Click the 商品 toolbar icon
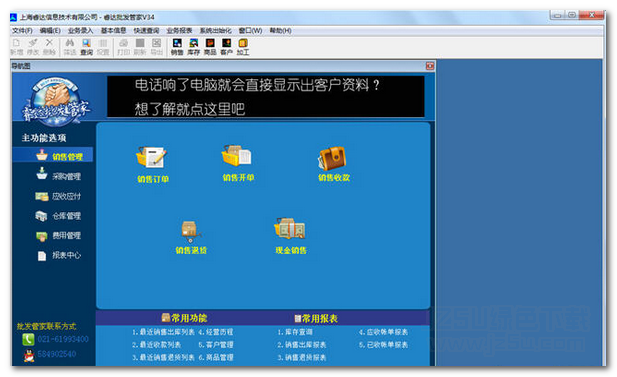The height and width of the screenshot is (377, 617). [210, 47]
